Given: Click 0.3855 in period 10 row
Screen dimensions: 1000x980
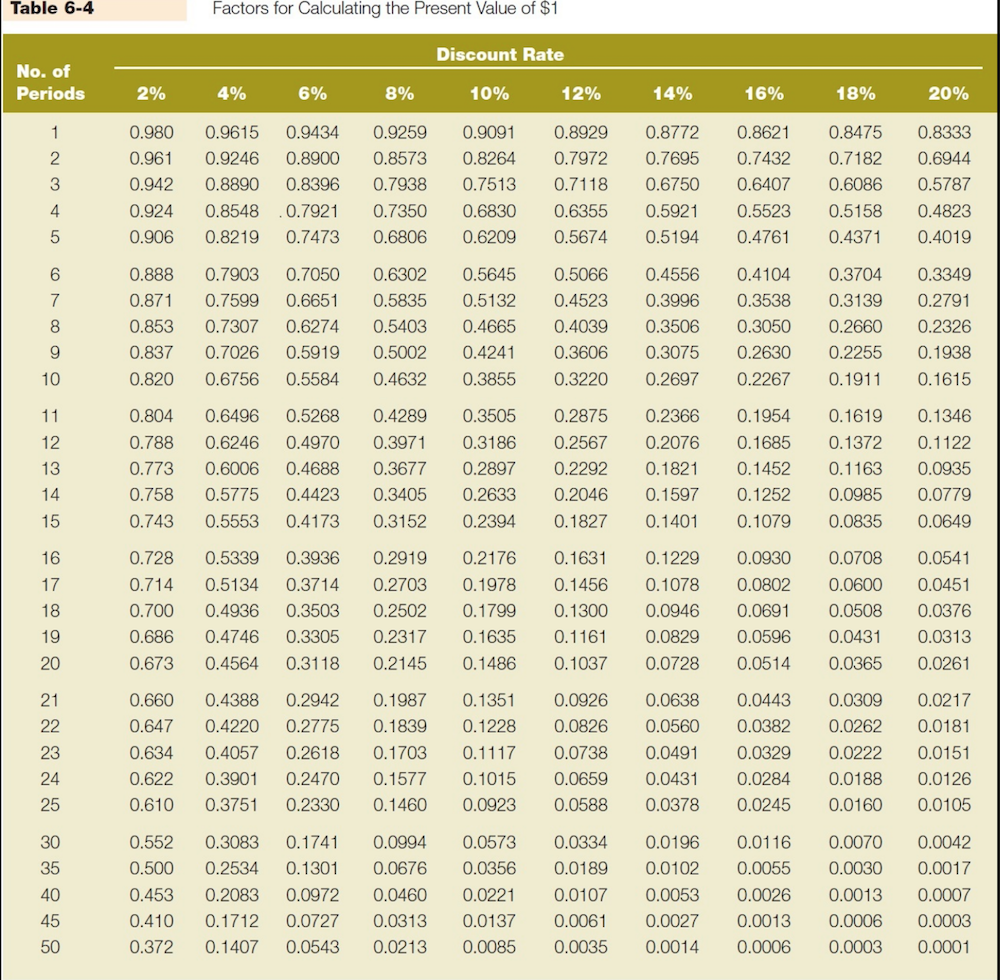Looking at the screenshot, I should (489, 379).
